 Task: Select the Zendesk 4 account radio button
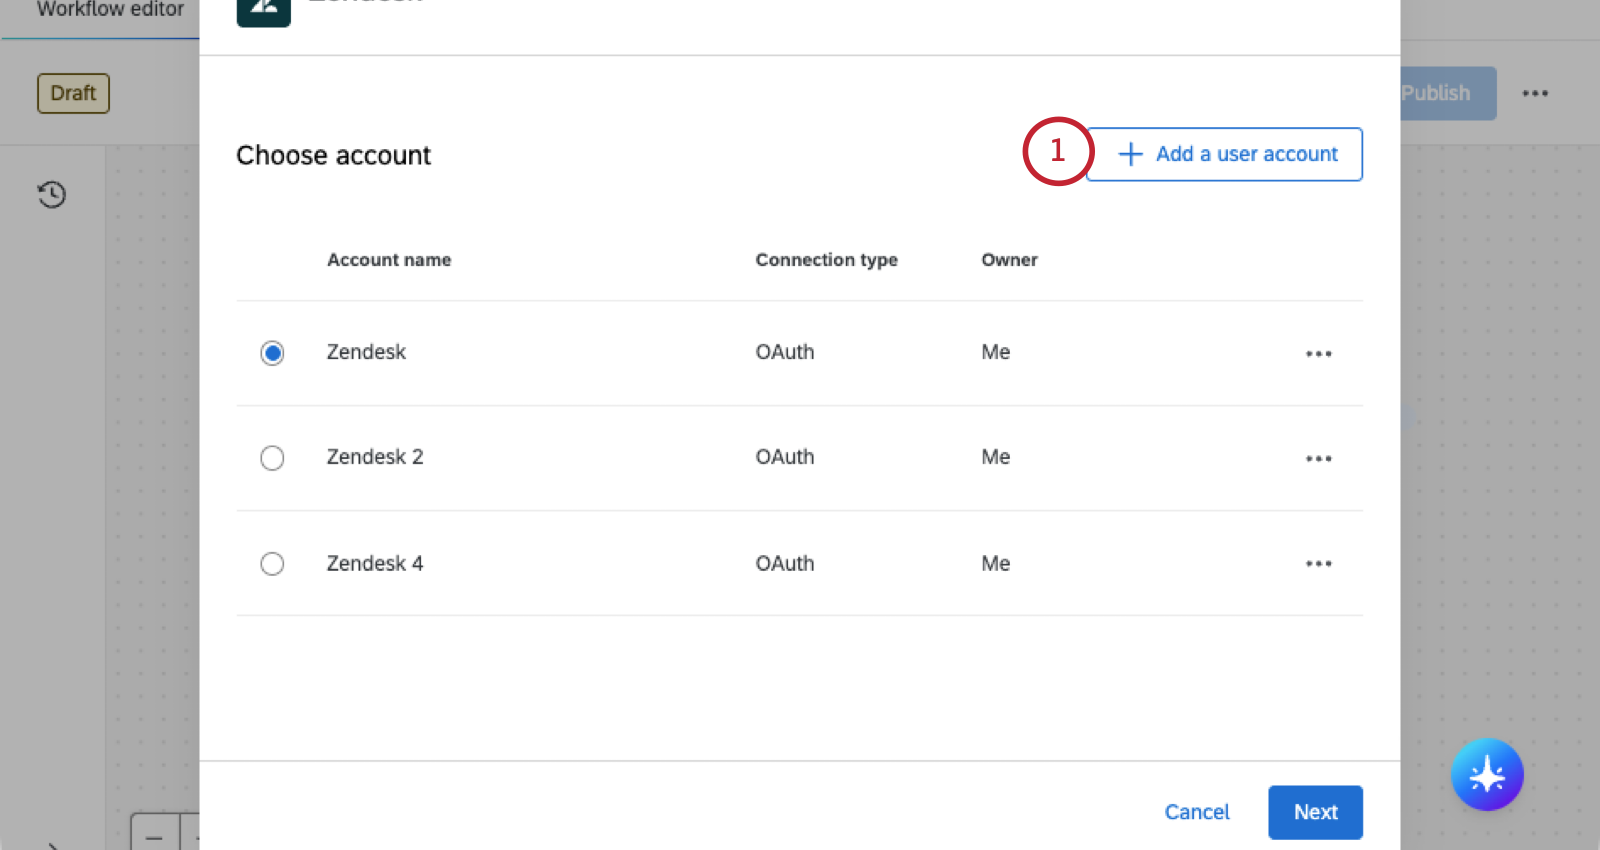pyautogui.click(x=272, y=564)
